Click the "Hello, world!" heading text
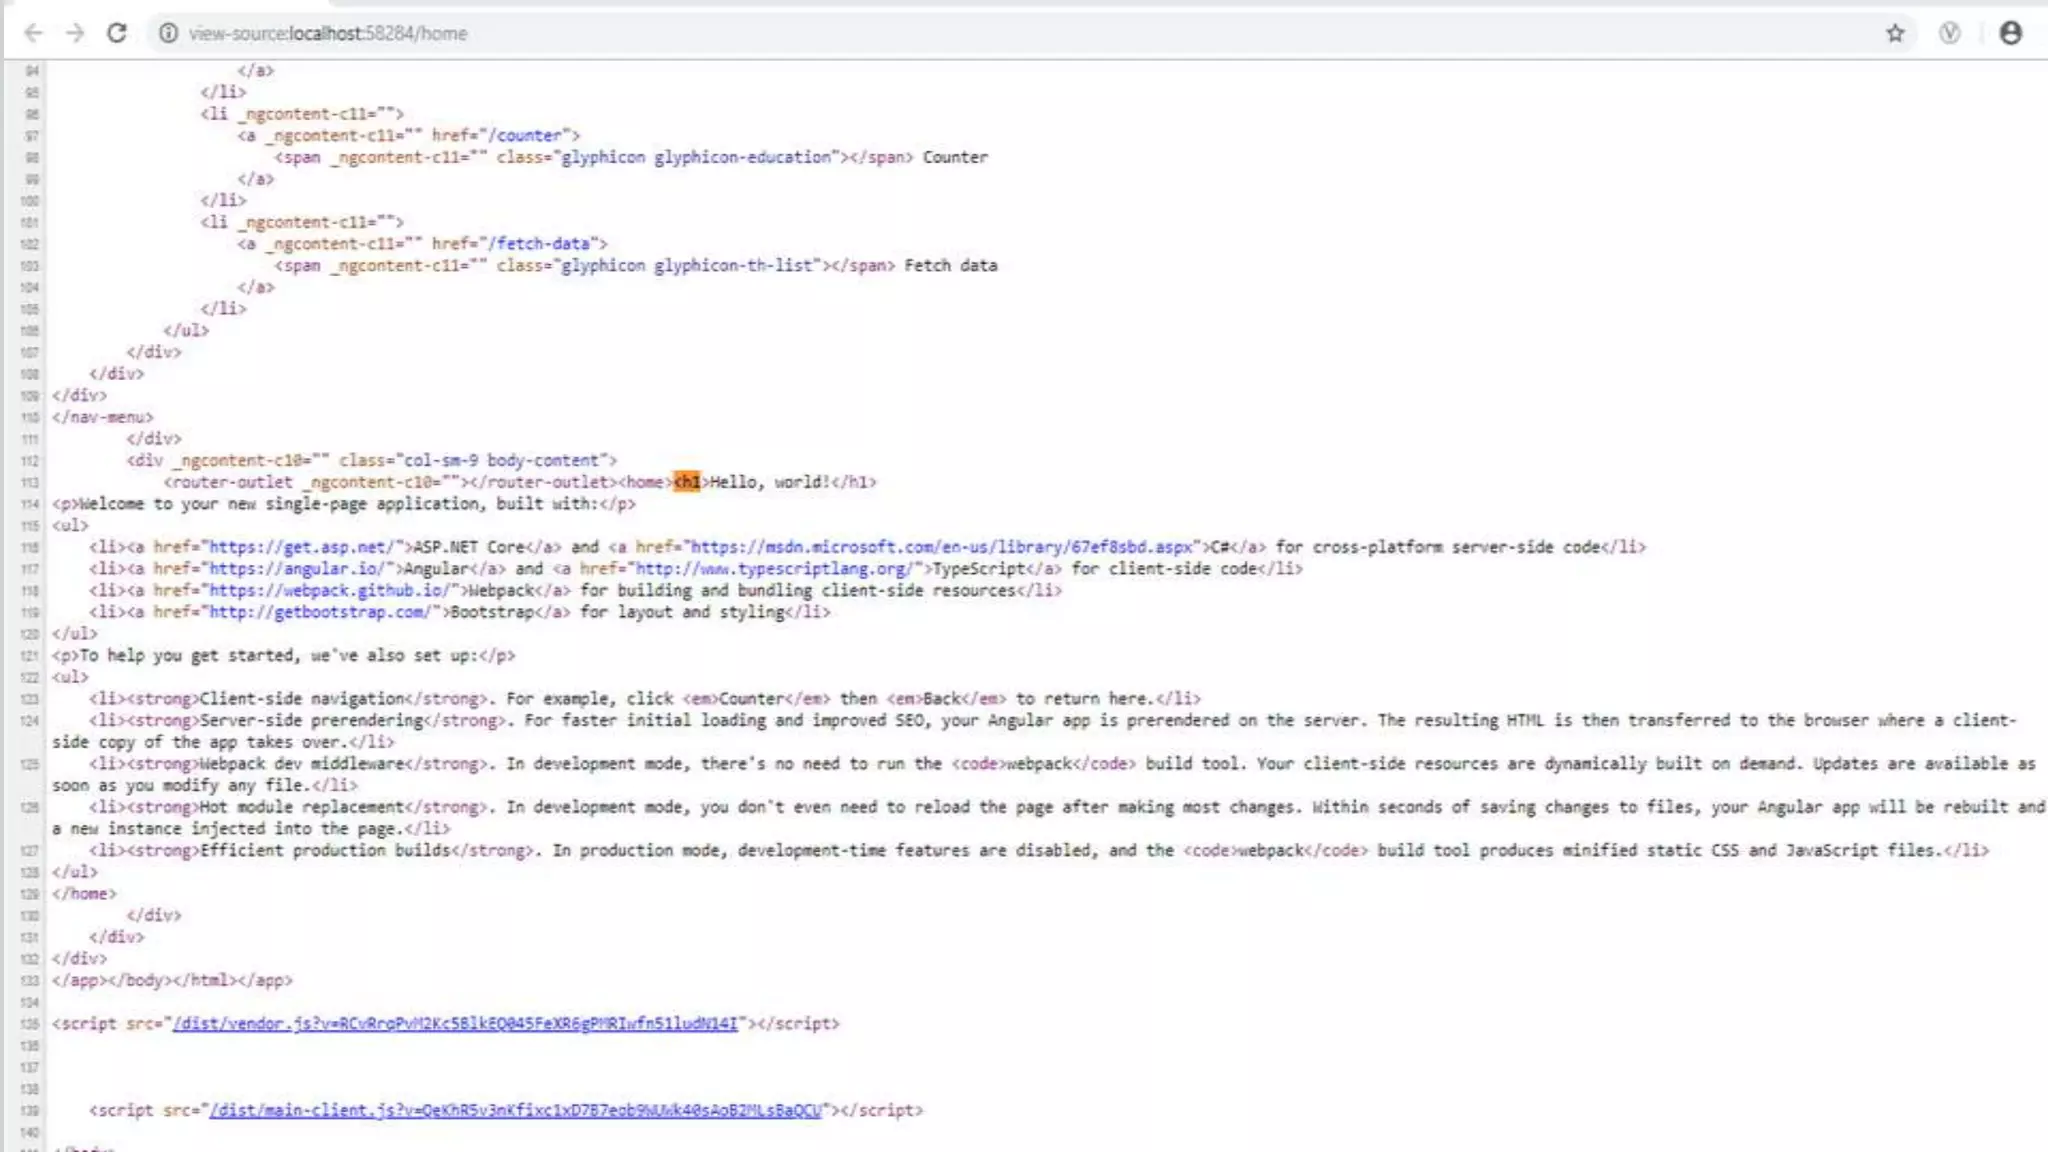This screenshot has height=1152, width=2048. pos(770,482)
